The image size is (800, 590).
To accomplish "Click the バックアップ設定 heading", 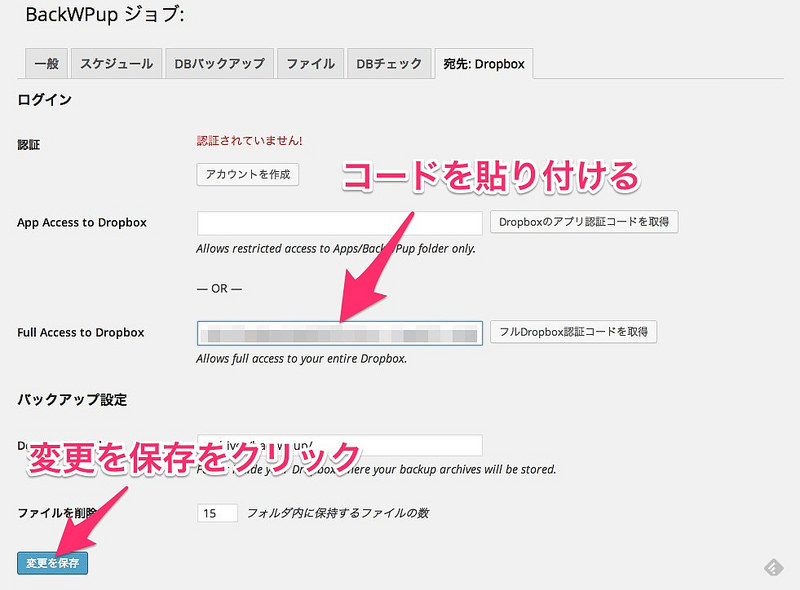I will point(72,400).
